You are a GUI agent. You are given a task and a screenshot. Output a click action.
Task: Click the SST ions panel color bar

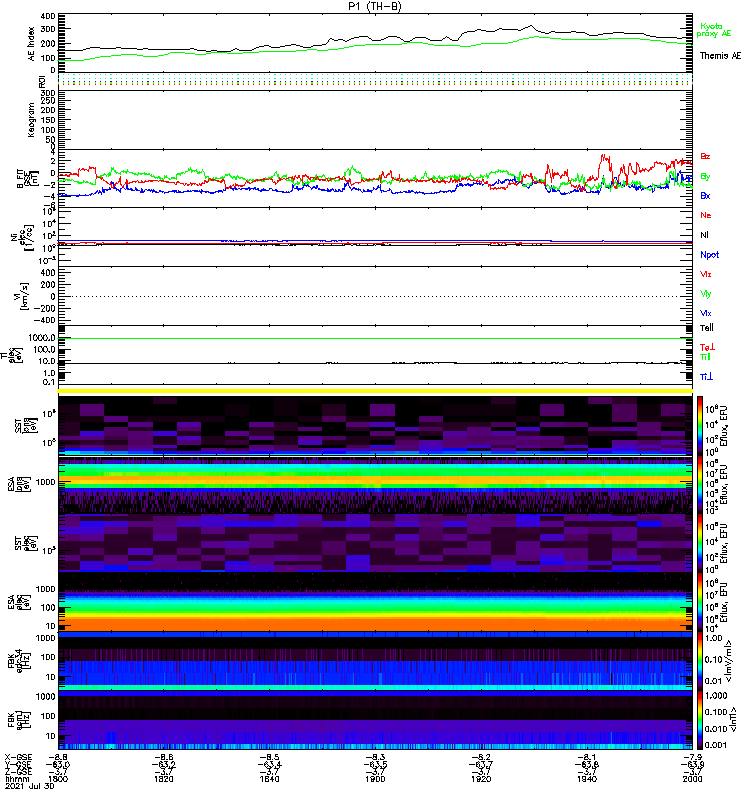pyautogui.click(x=700, y=425)
